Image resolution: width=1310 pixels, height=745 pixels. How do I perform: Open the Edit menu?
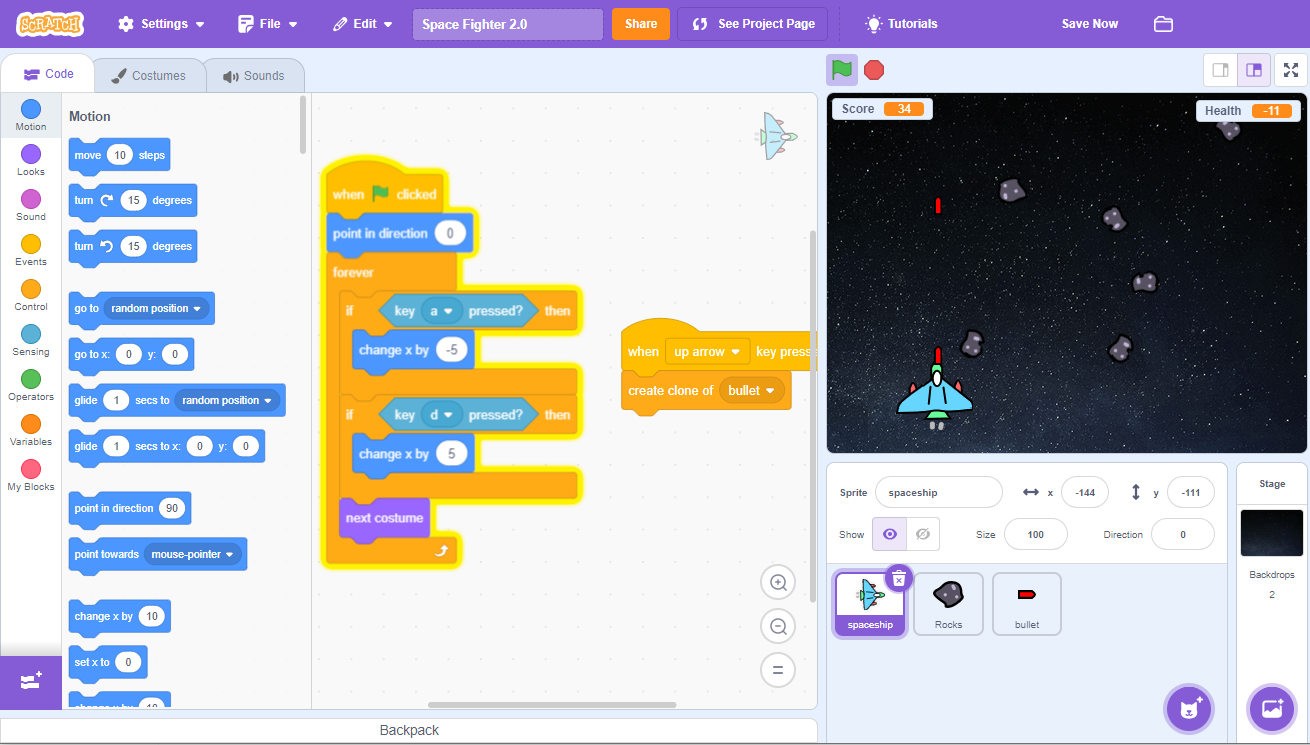[363, 24]
